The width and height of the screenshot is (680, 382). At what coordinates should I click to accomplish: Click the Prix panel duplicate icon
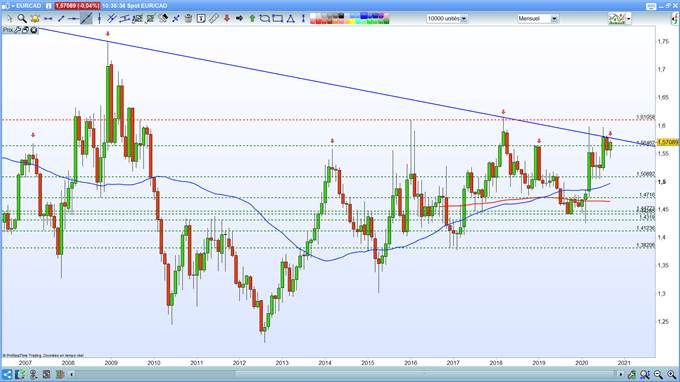pyautogui.click(x=26, y=30)
